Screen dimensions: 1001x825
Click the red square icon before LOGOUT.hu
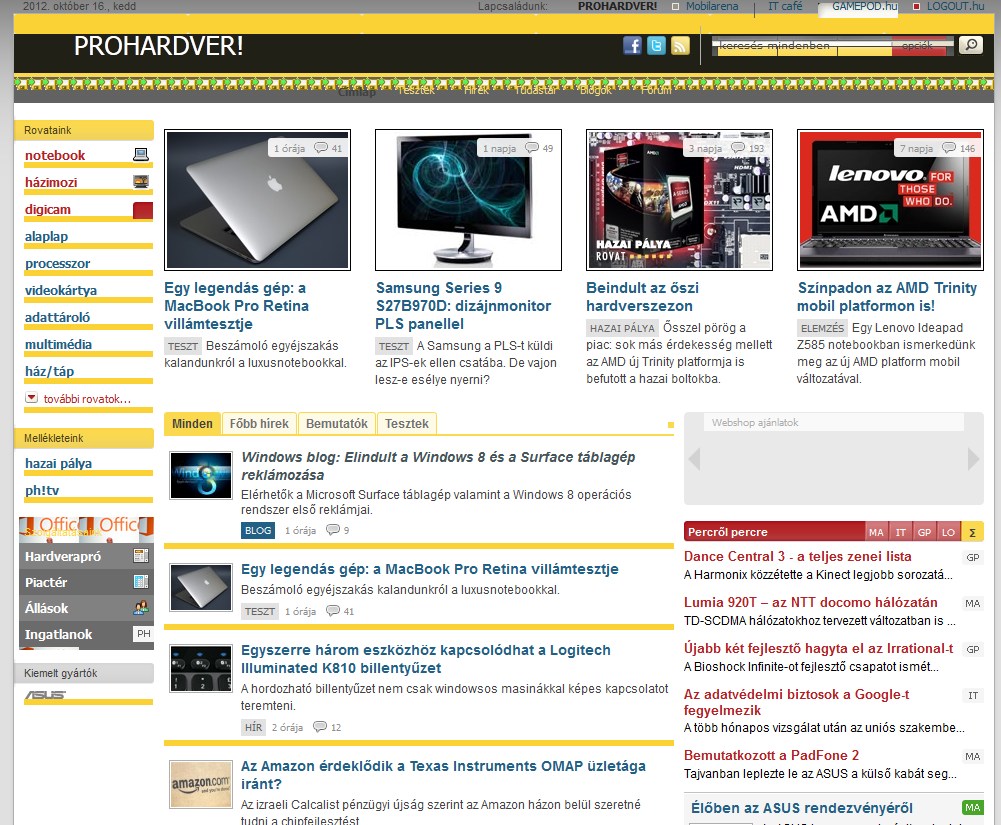click(x=917, y=6)
